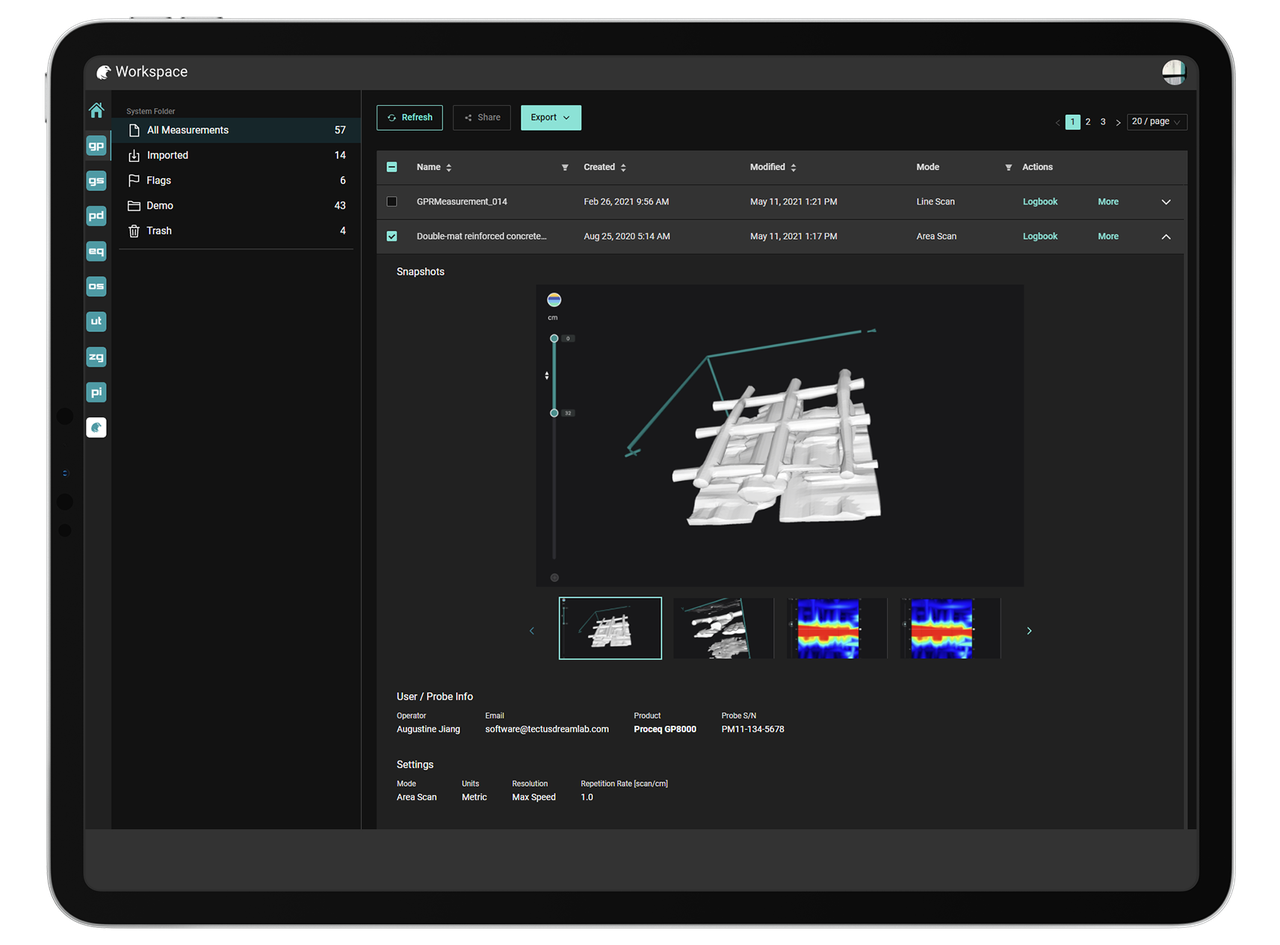Open the Demo folder
Viewport: 1280px width, 945px height.
pos(236,205)
